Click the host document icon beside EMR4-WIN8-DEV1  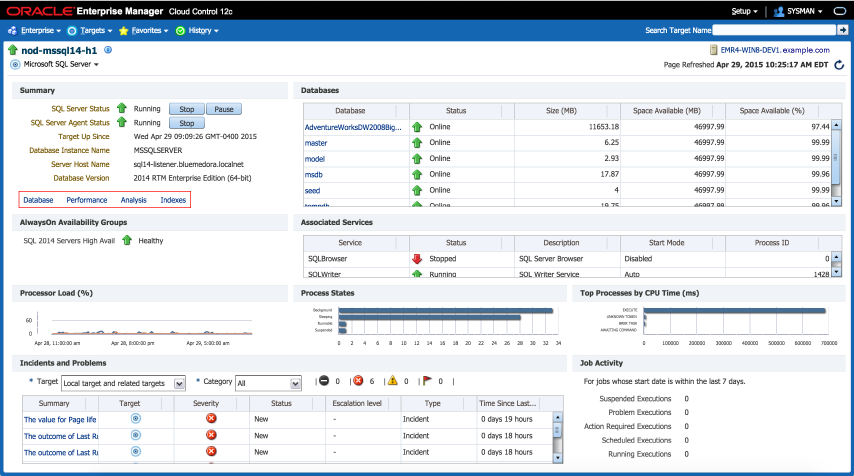click(713, 50)
